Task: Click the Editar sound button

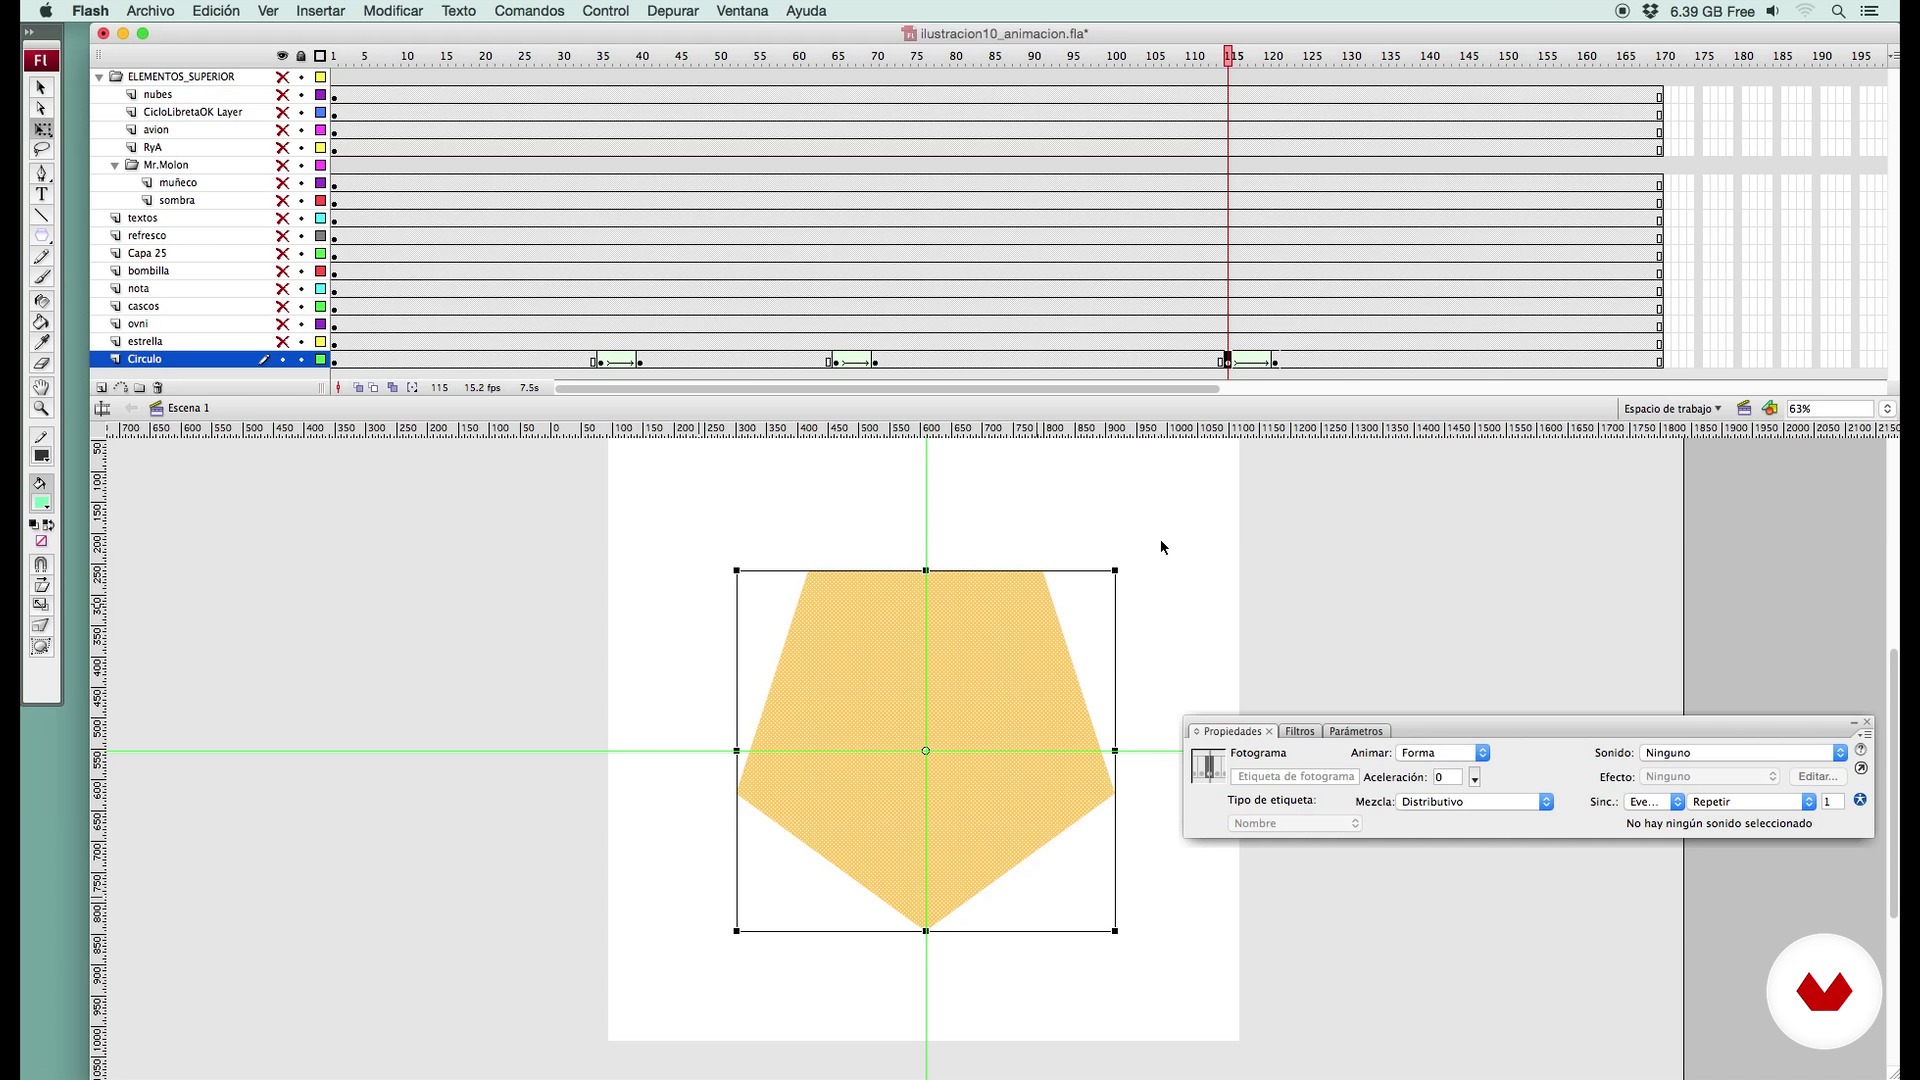Action: pyautogui.click(x=1817, y=777)
